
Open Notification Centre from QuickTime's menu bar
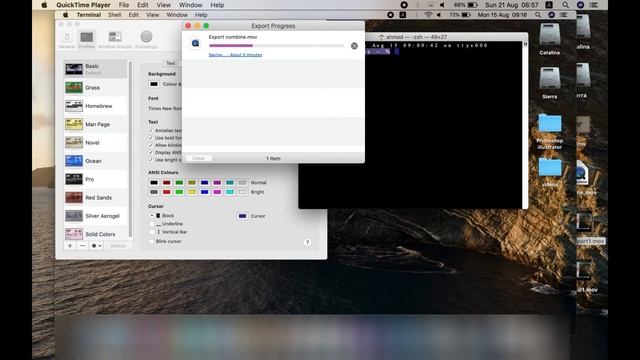(594, 5)
